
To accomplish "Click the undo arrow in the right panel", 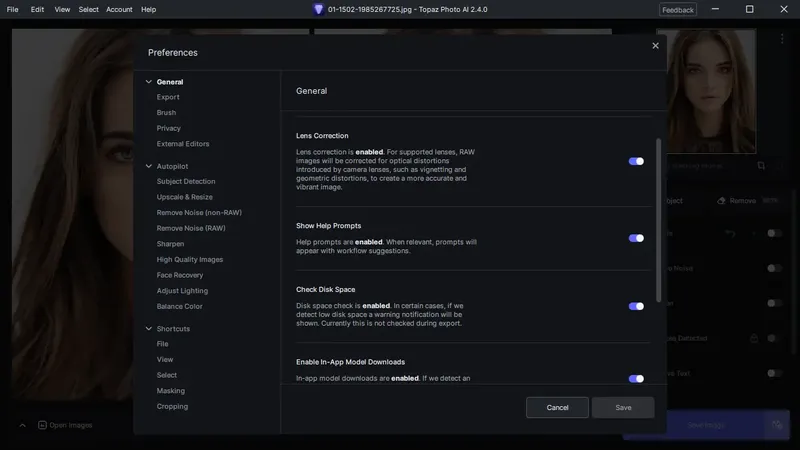I will coord(731,233).
